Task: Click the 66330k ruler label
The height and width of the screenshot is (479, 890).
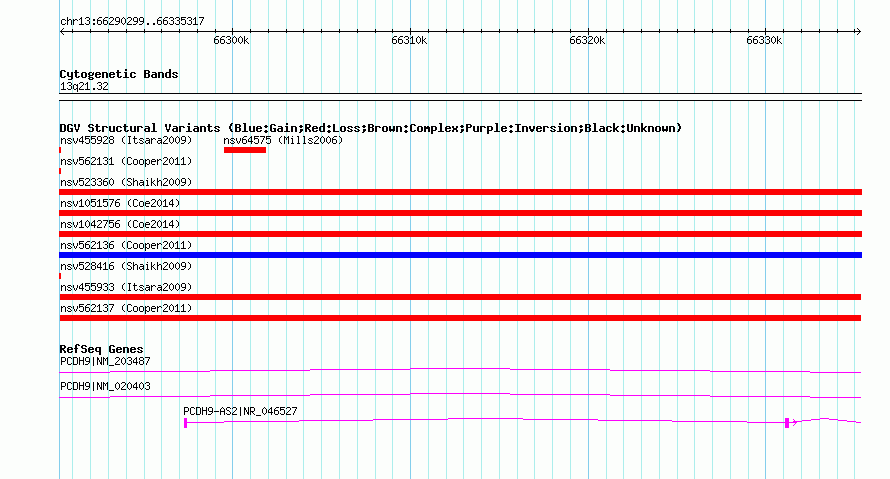Action: tap(764, 40)
